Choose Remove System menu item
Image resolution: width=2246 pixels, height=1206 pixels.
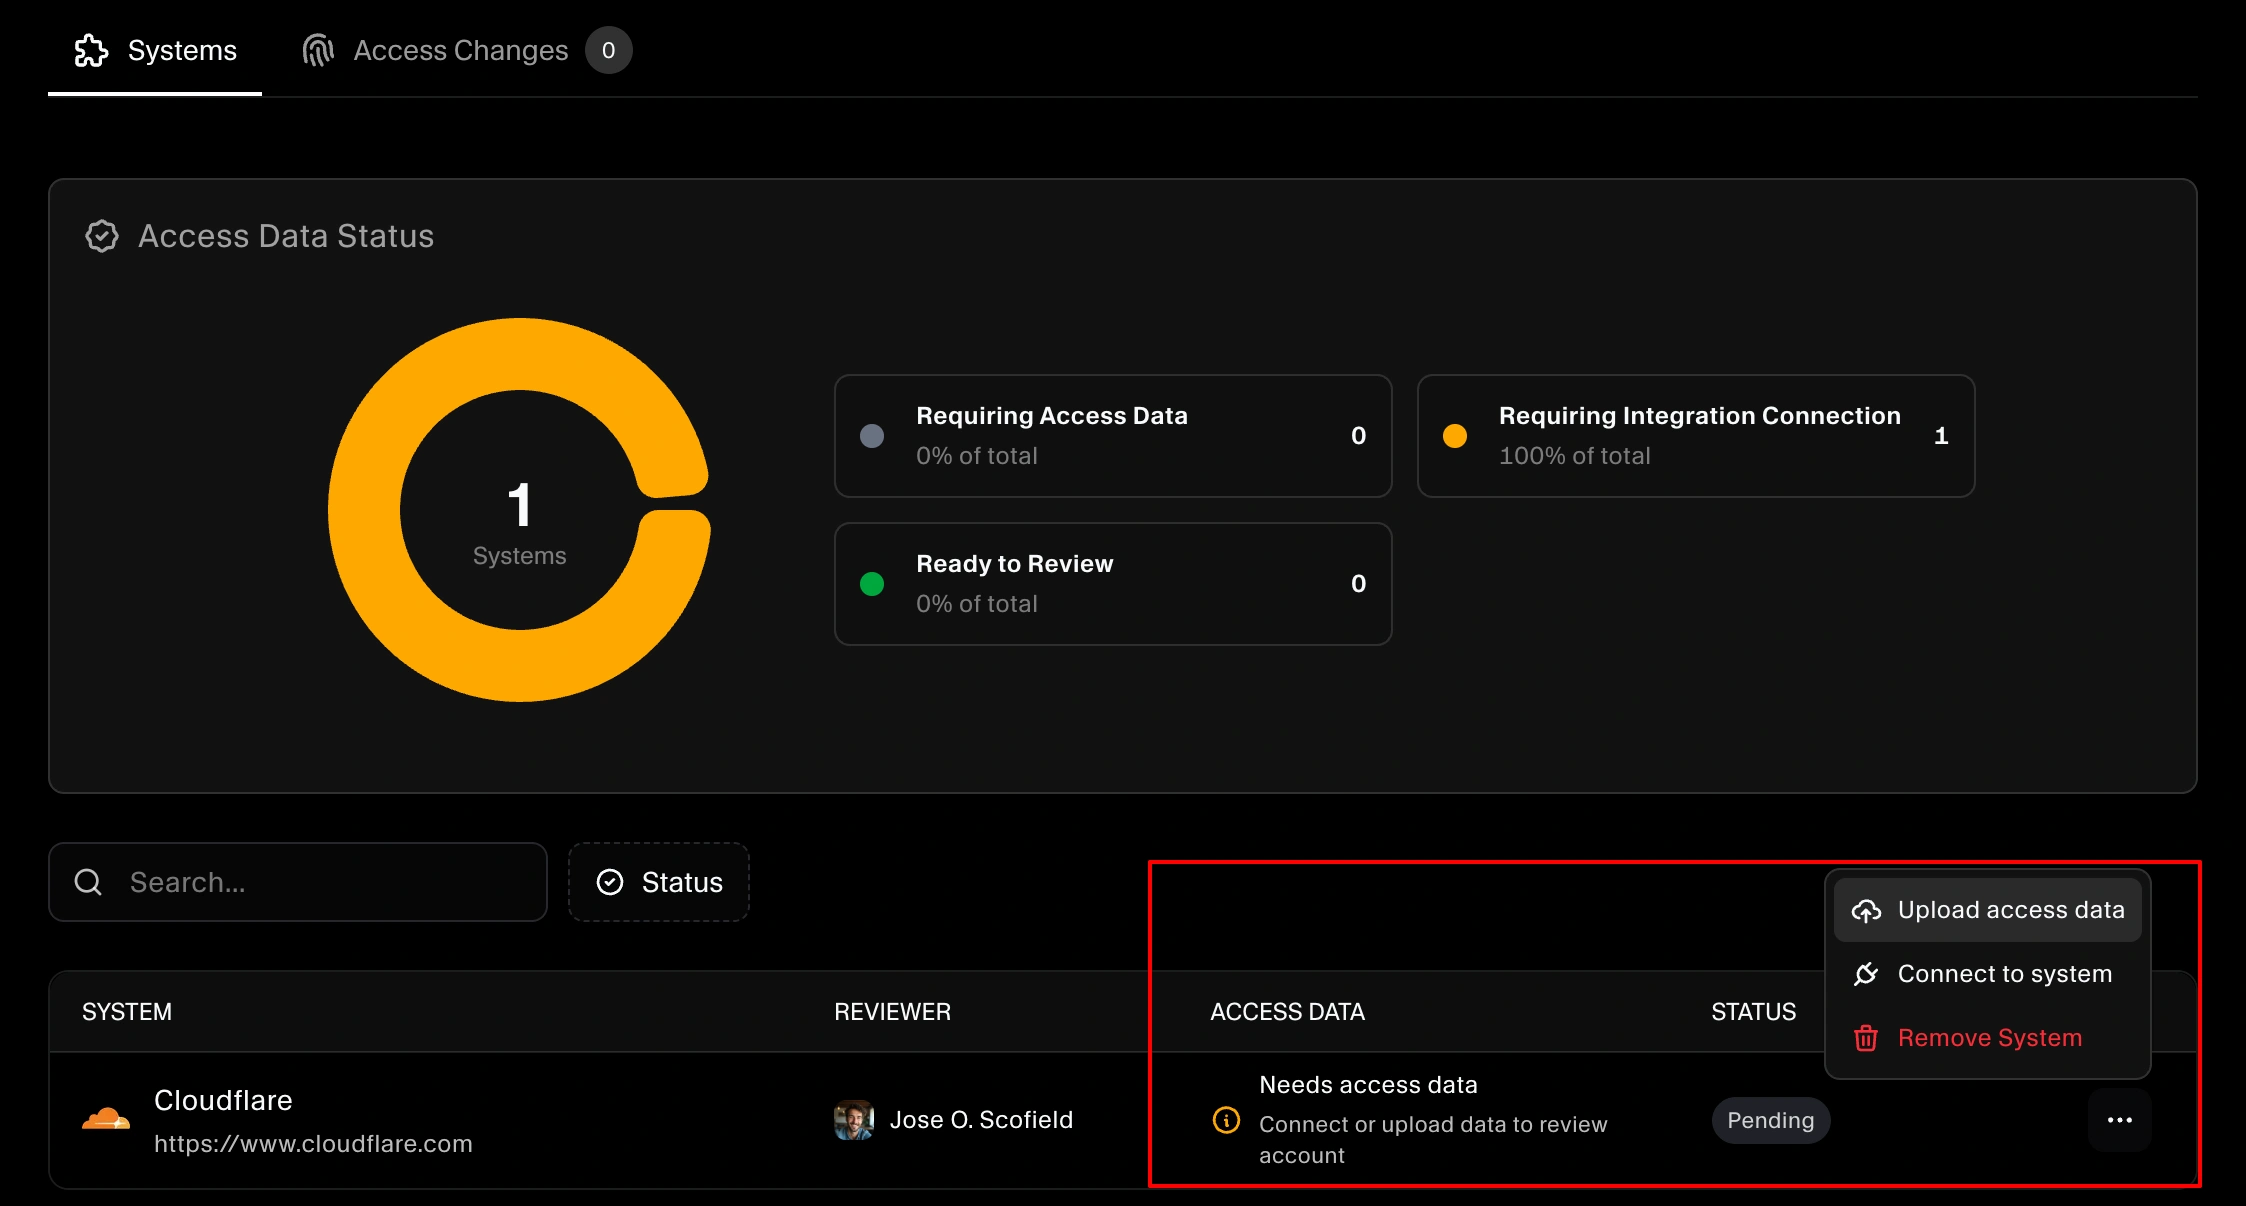[x=1988, y=1038]
